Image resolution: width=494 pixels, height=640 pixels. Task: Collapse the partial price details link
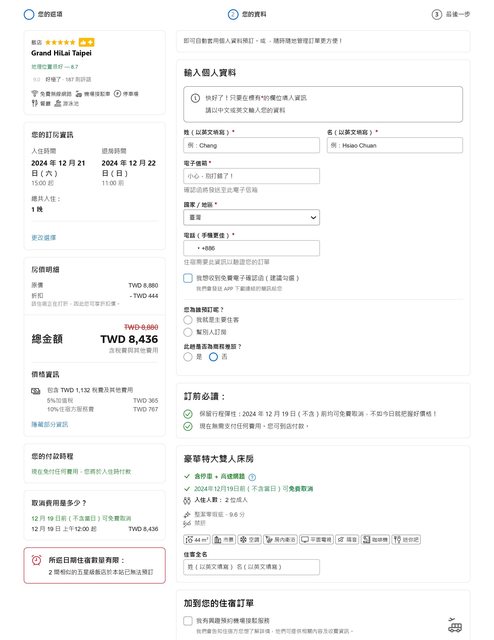click(50, 424)
